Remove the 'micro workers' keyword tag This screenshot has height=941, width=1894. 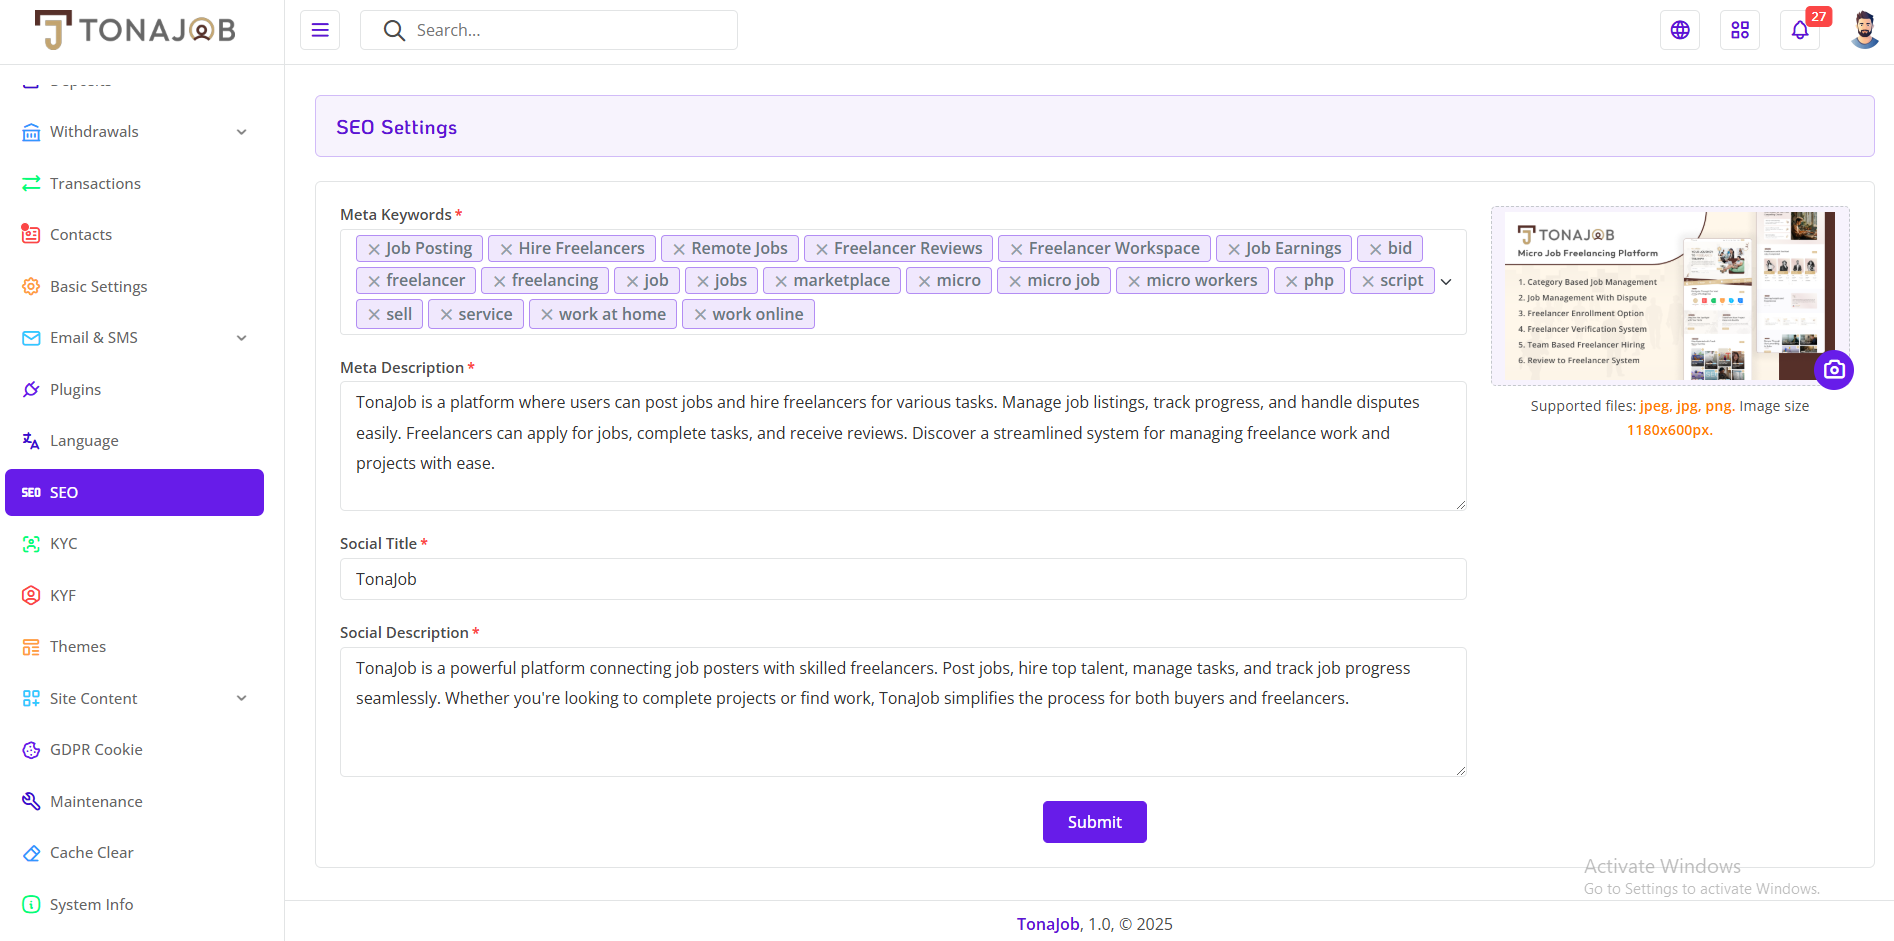(1134, 281)
